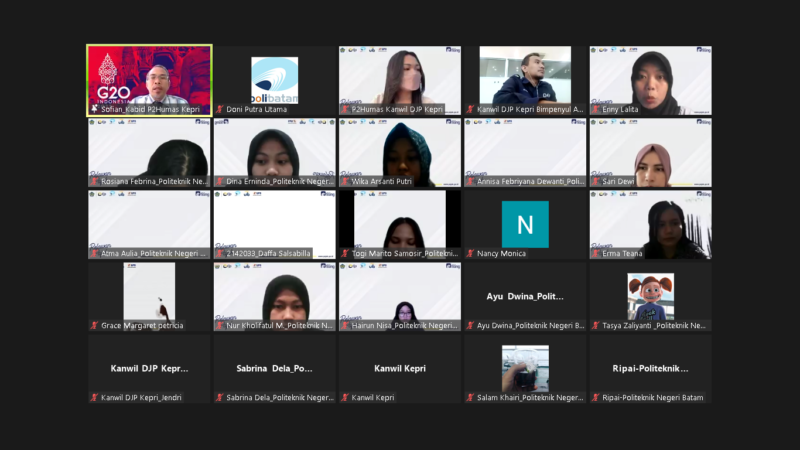Viewport: 800px width, 450px height.
Task: Select the Ayu Dwina participant tile
Action: [525, 296]
